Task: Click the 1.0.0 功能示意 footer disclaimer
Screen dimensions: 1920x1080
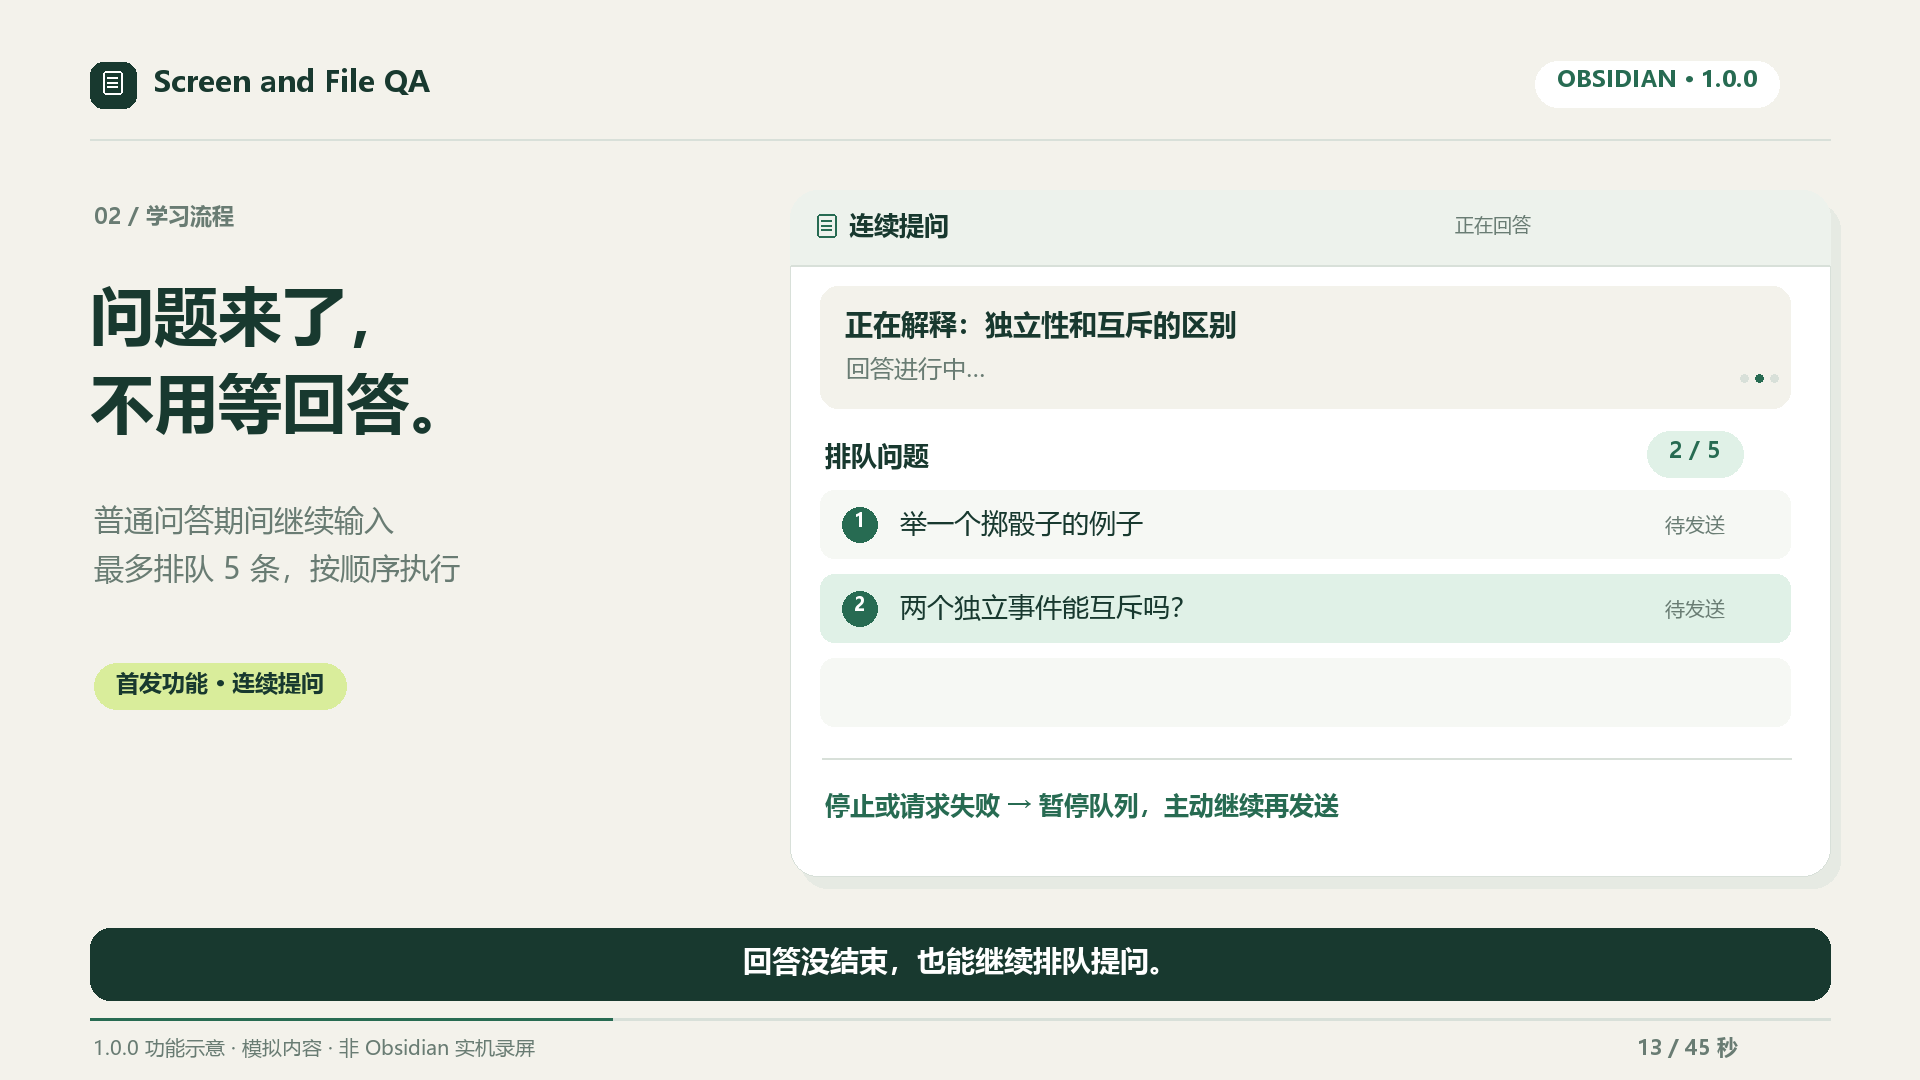Action: pyautogui.click(x=314, y=1048)
